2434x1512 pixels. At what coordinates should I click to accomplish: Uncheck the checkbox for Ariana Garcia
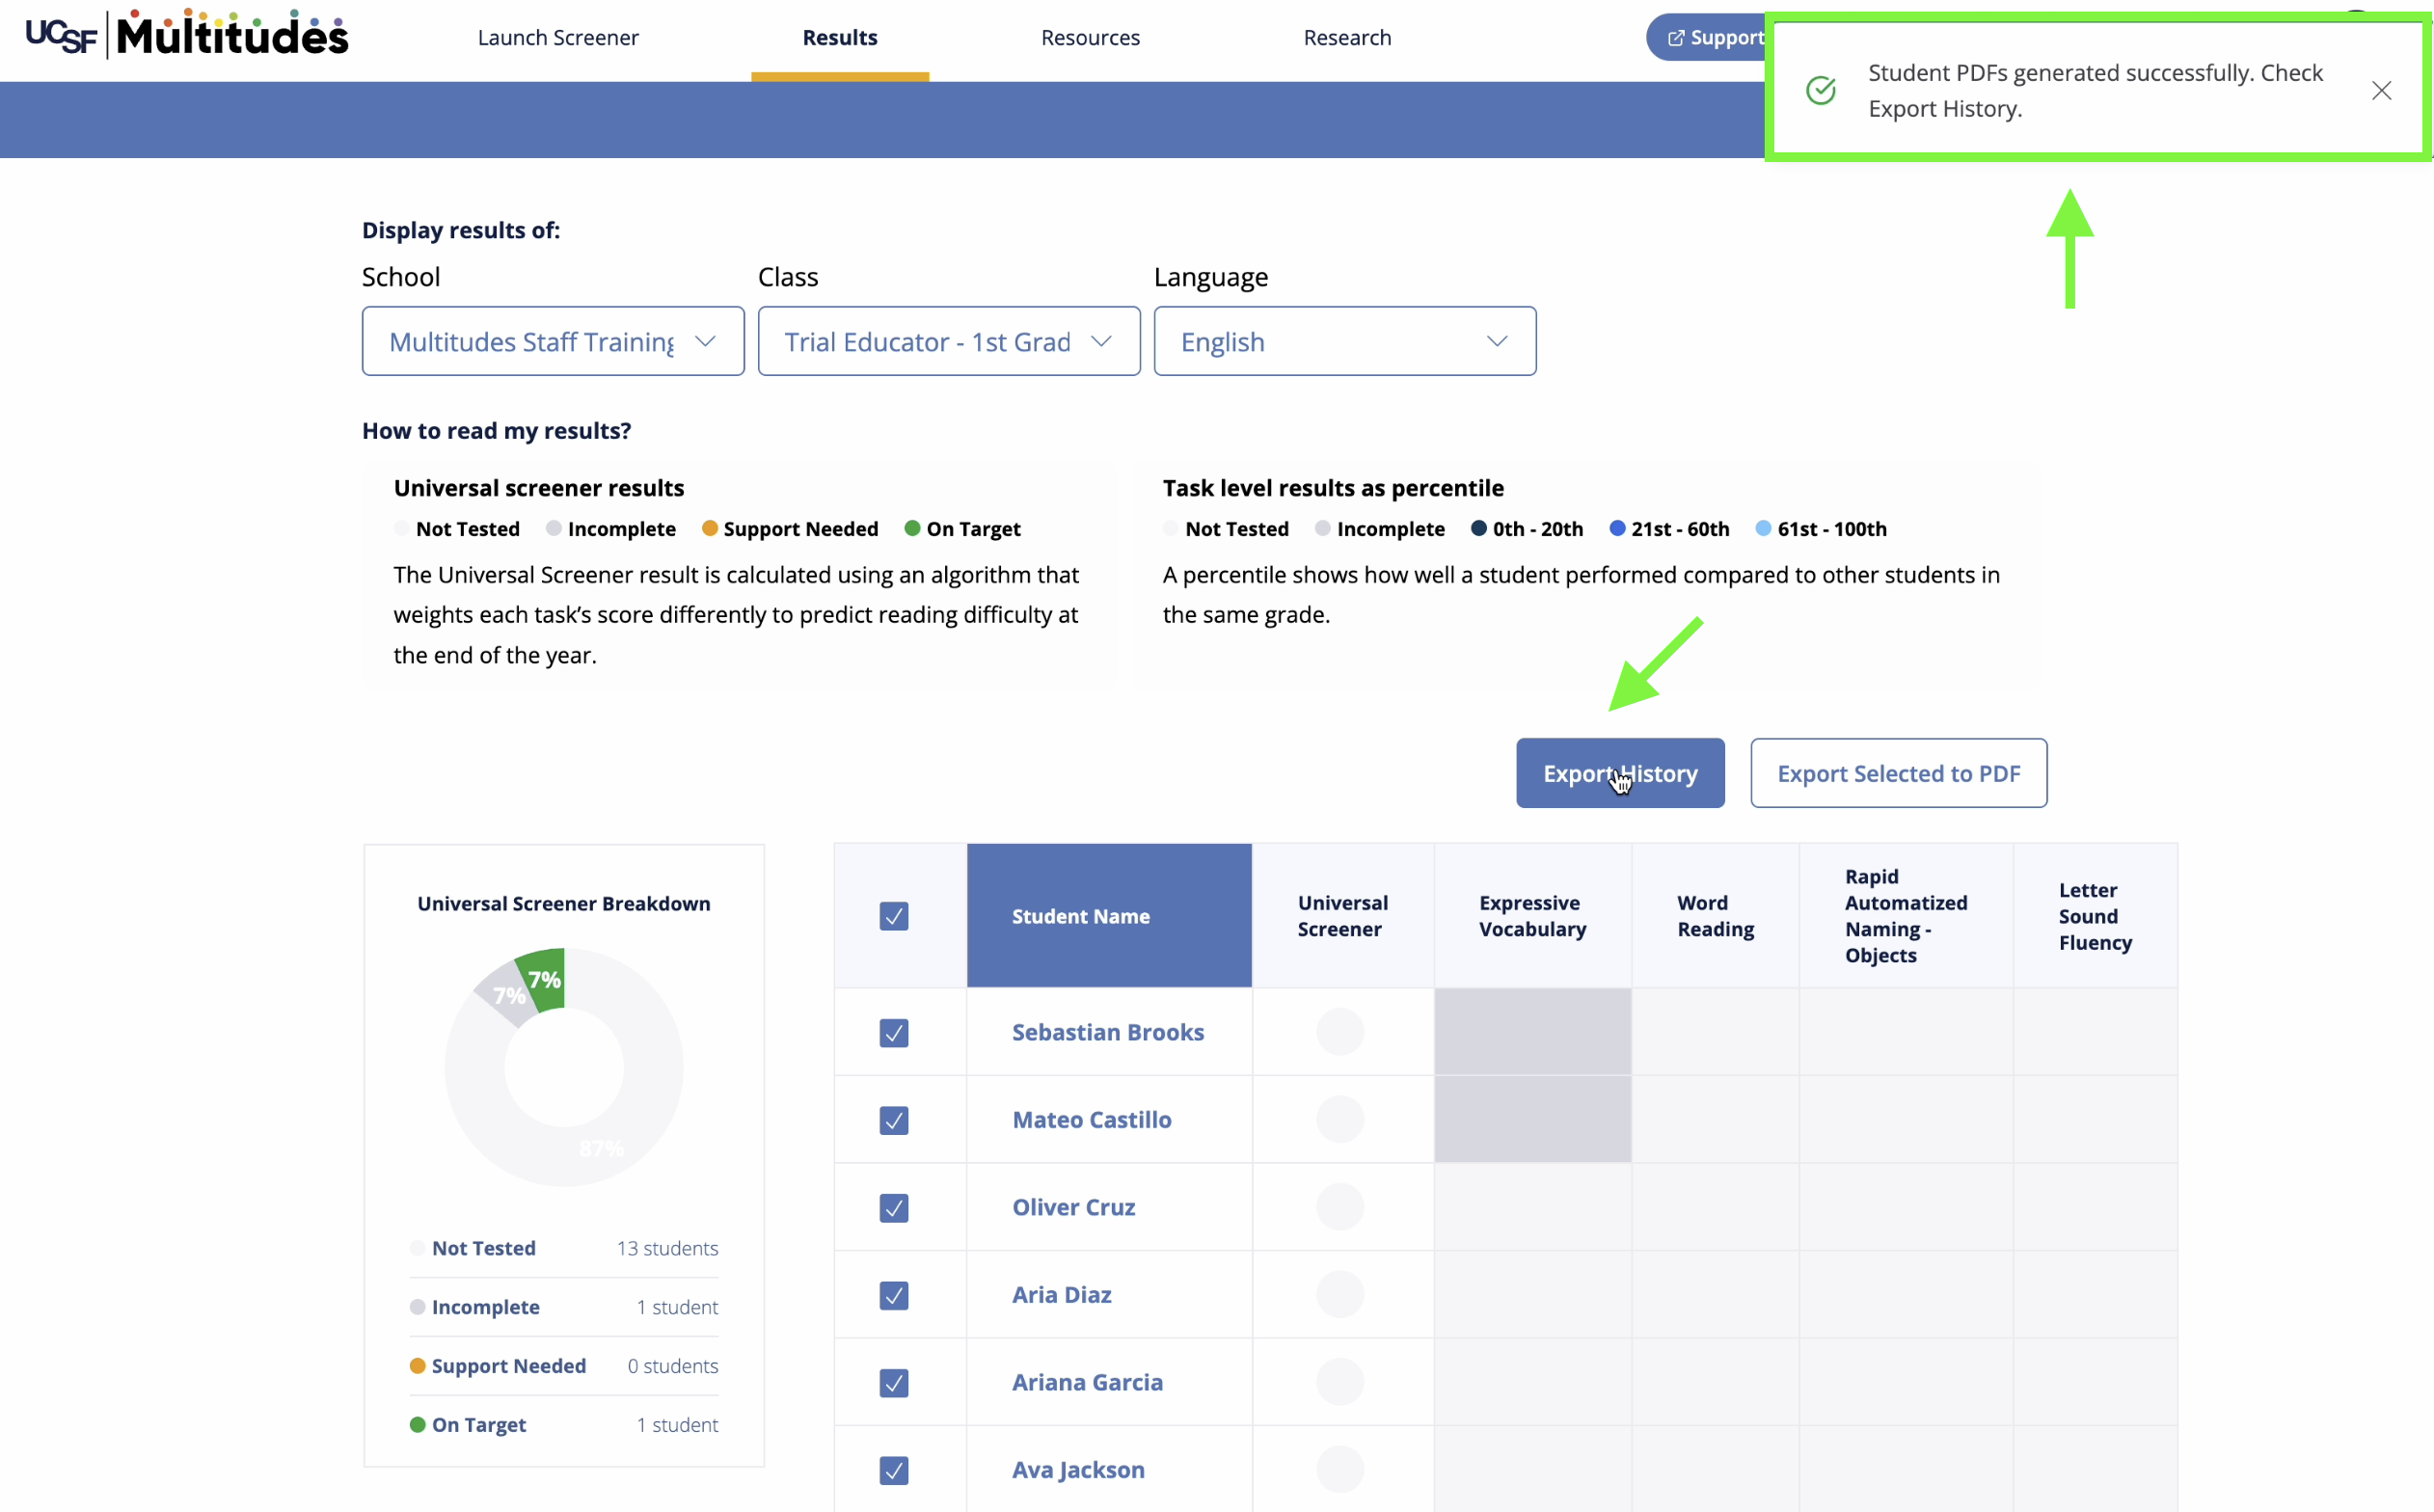[x=894, y=1383]
